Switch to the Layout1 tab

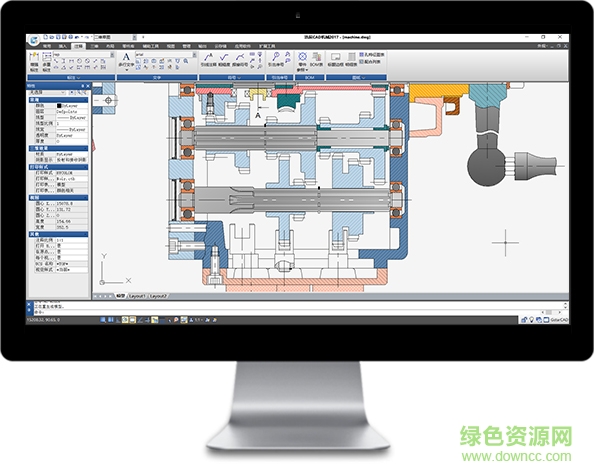coord(137,296)
